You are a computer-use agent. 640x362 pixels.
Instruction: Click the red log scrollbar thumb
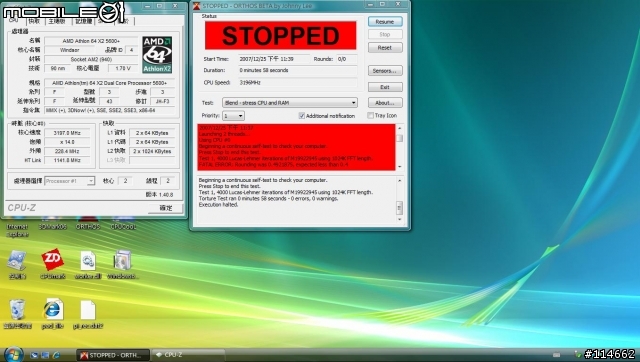pyautogui.click(x=399, y=138)
